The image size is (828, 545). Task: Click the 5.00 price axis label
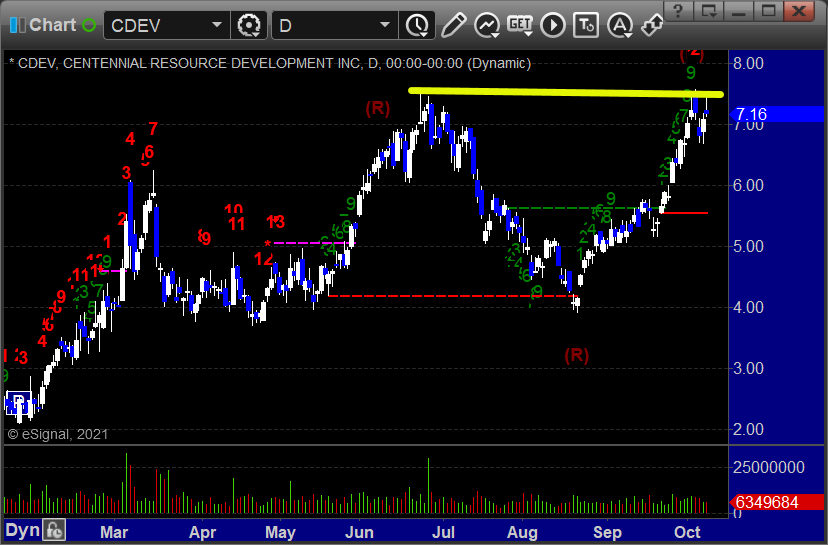748,246
